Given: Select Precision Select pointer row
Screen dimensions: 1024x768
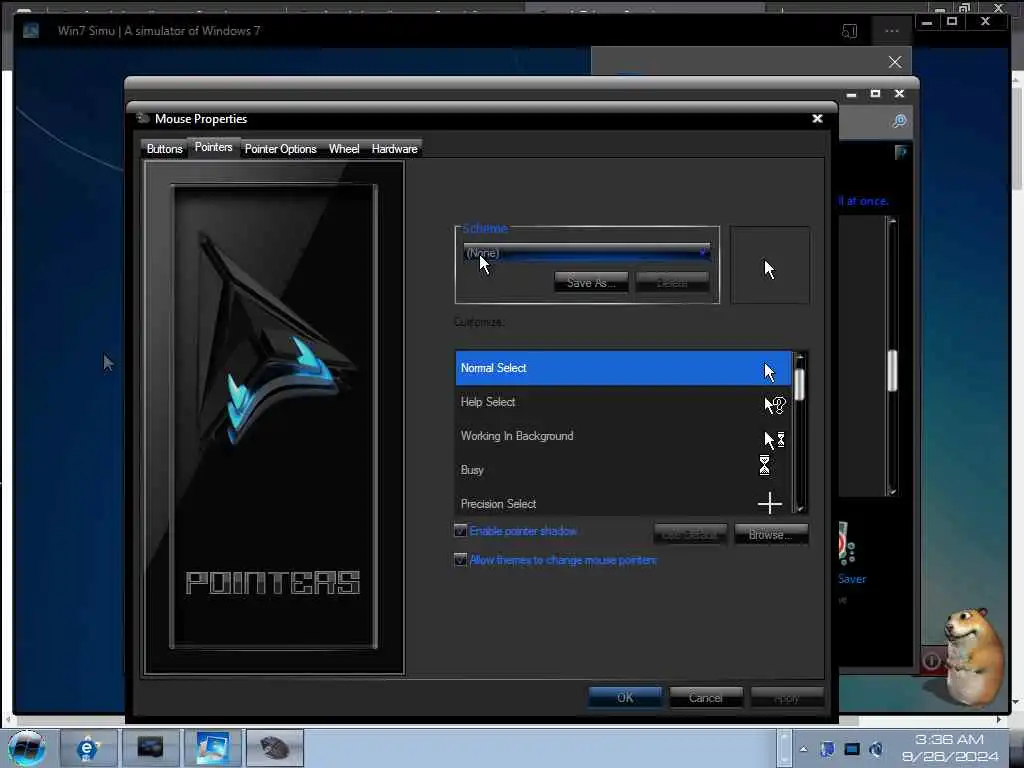Looking at the screenshot, I should 623,503.
